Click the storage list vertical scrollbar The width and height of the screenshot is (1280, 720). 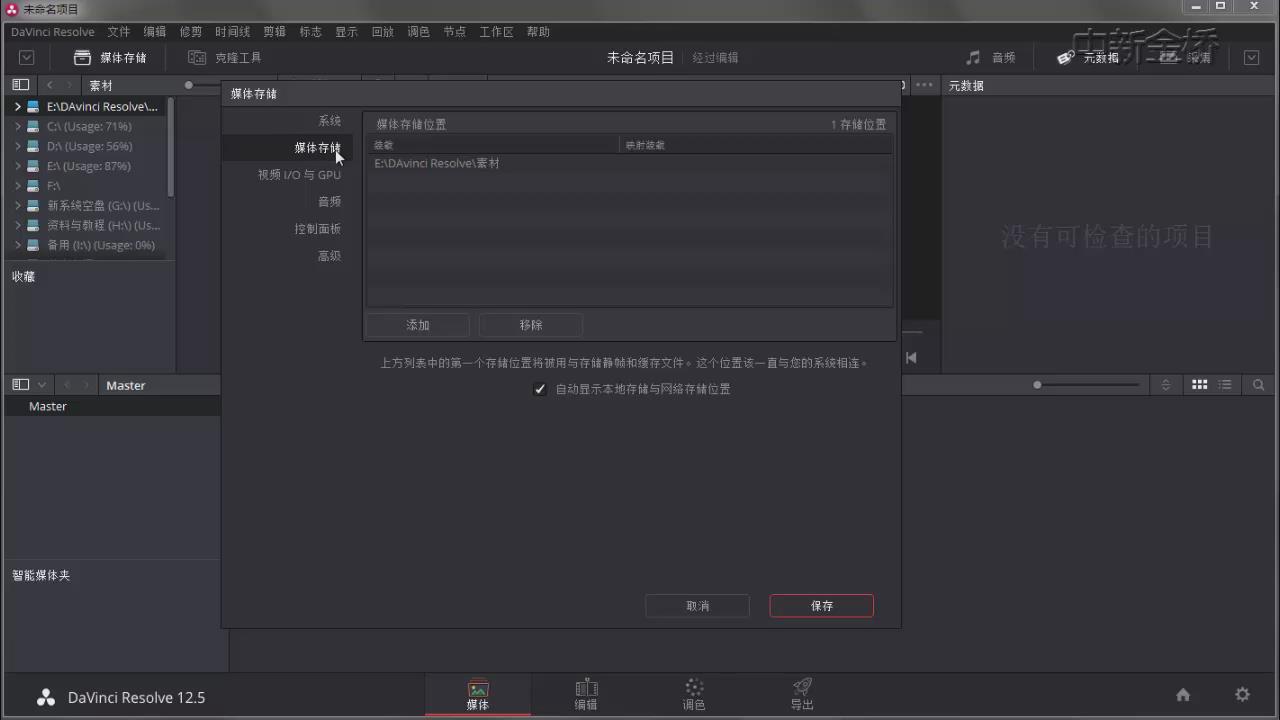coord(172,147)
